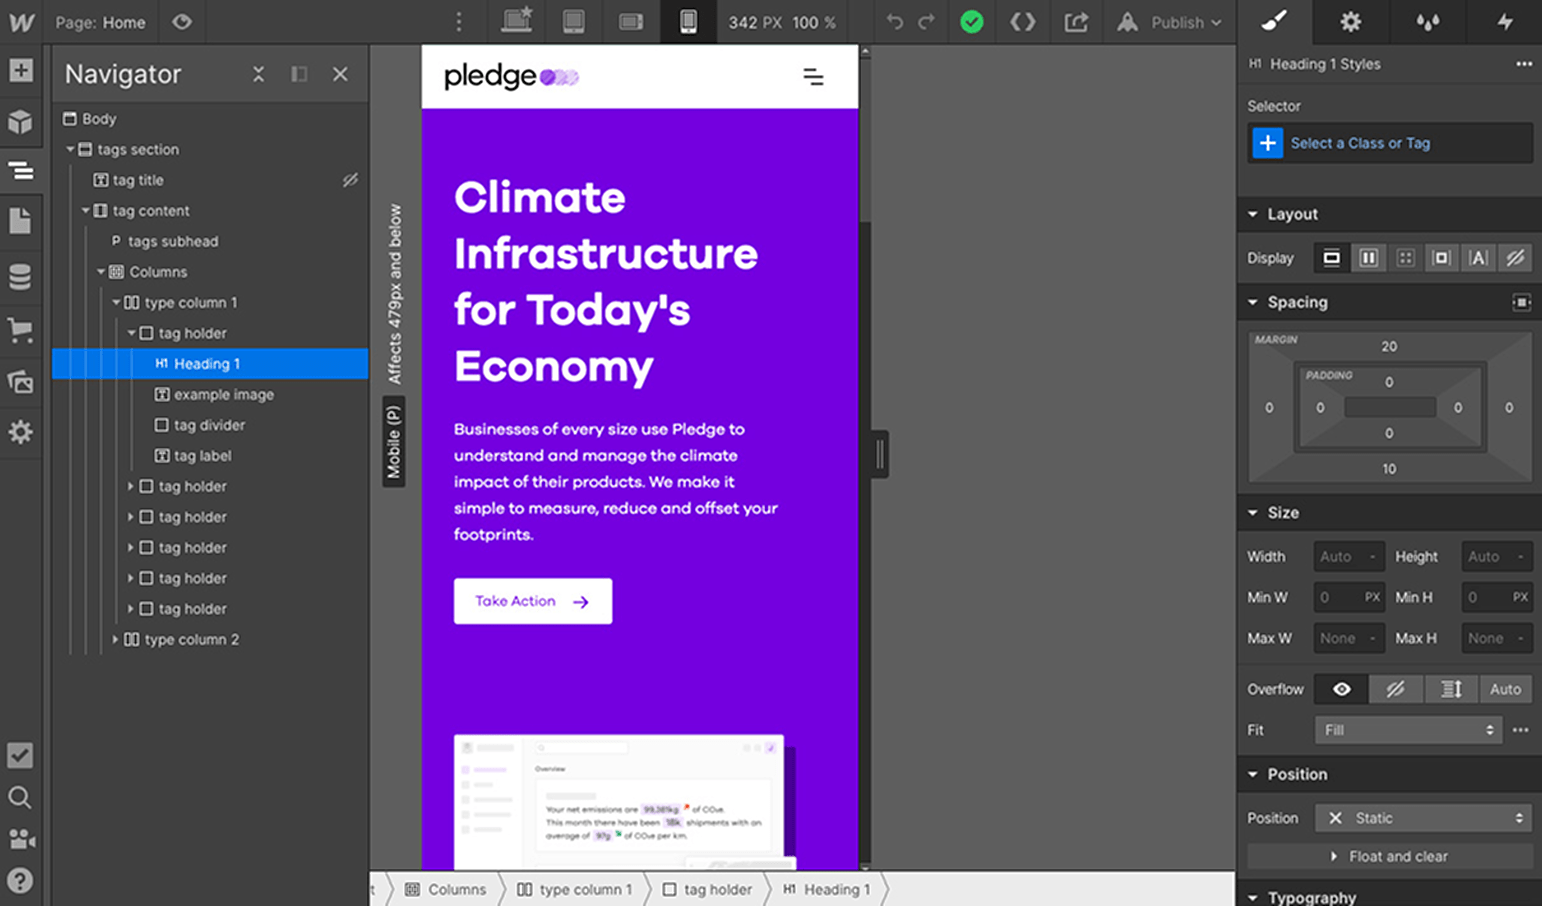Switch to the Desktop base breakpoint
Screen dimensions: 1542x906
point(517,22)
